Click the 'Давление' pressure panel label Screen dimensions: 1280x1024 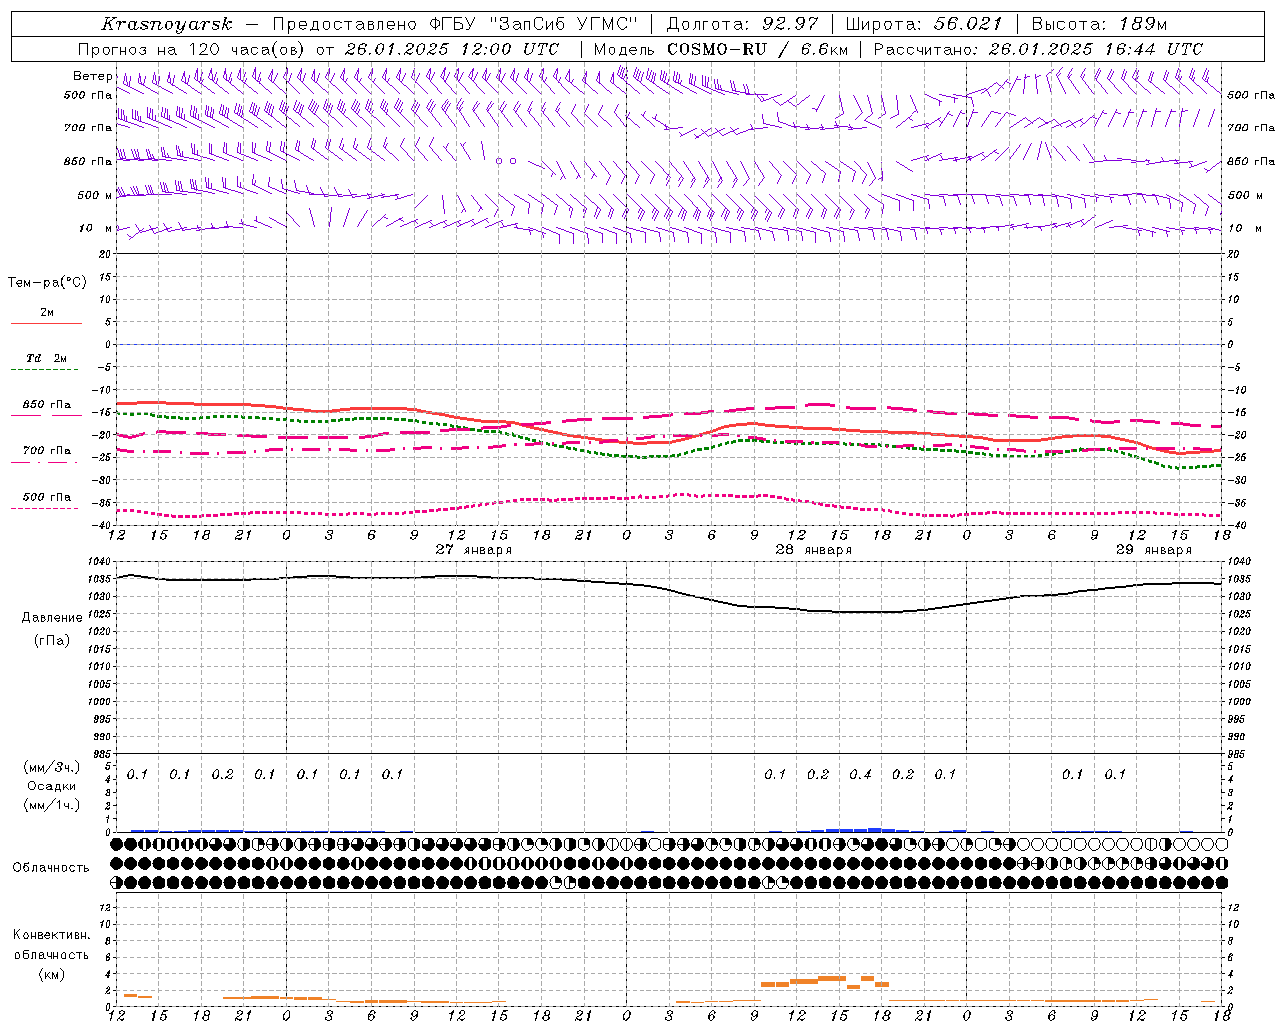click(x=52, y=618)
